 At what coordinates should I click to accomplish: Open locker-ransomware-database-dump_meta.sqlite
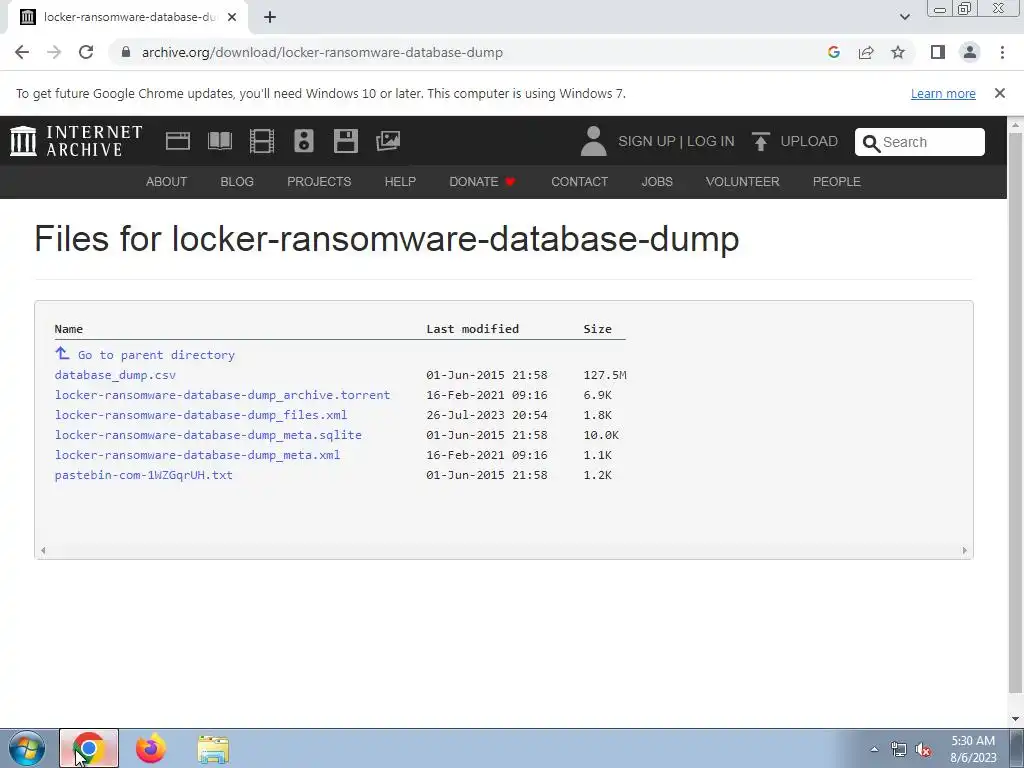[208, 435]
